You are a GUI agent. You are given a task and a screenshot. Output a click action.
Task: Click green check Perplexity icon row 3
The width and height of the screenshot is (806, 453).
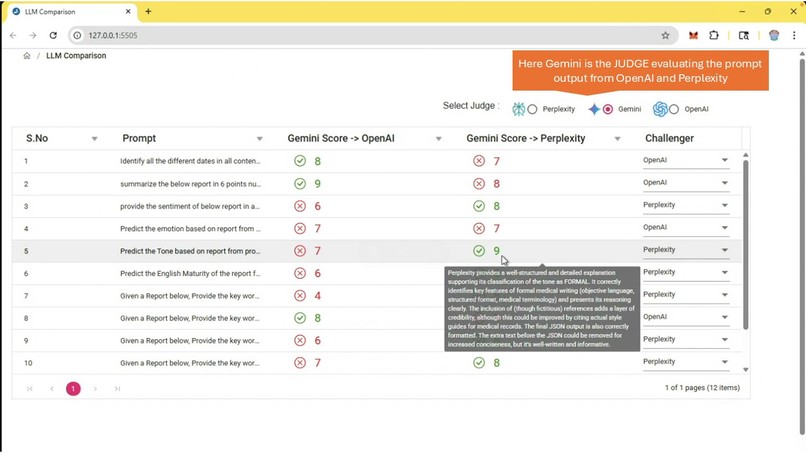479,206
